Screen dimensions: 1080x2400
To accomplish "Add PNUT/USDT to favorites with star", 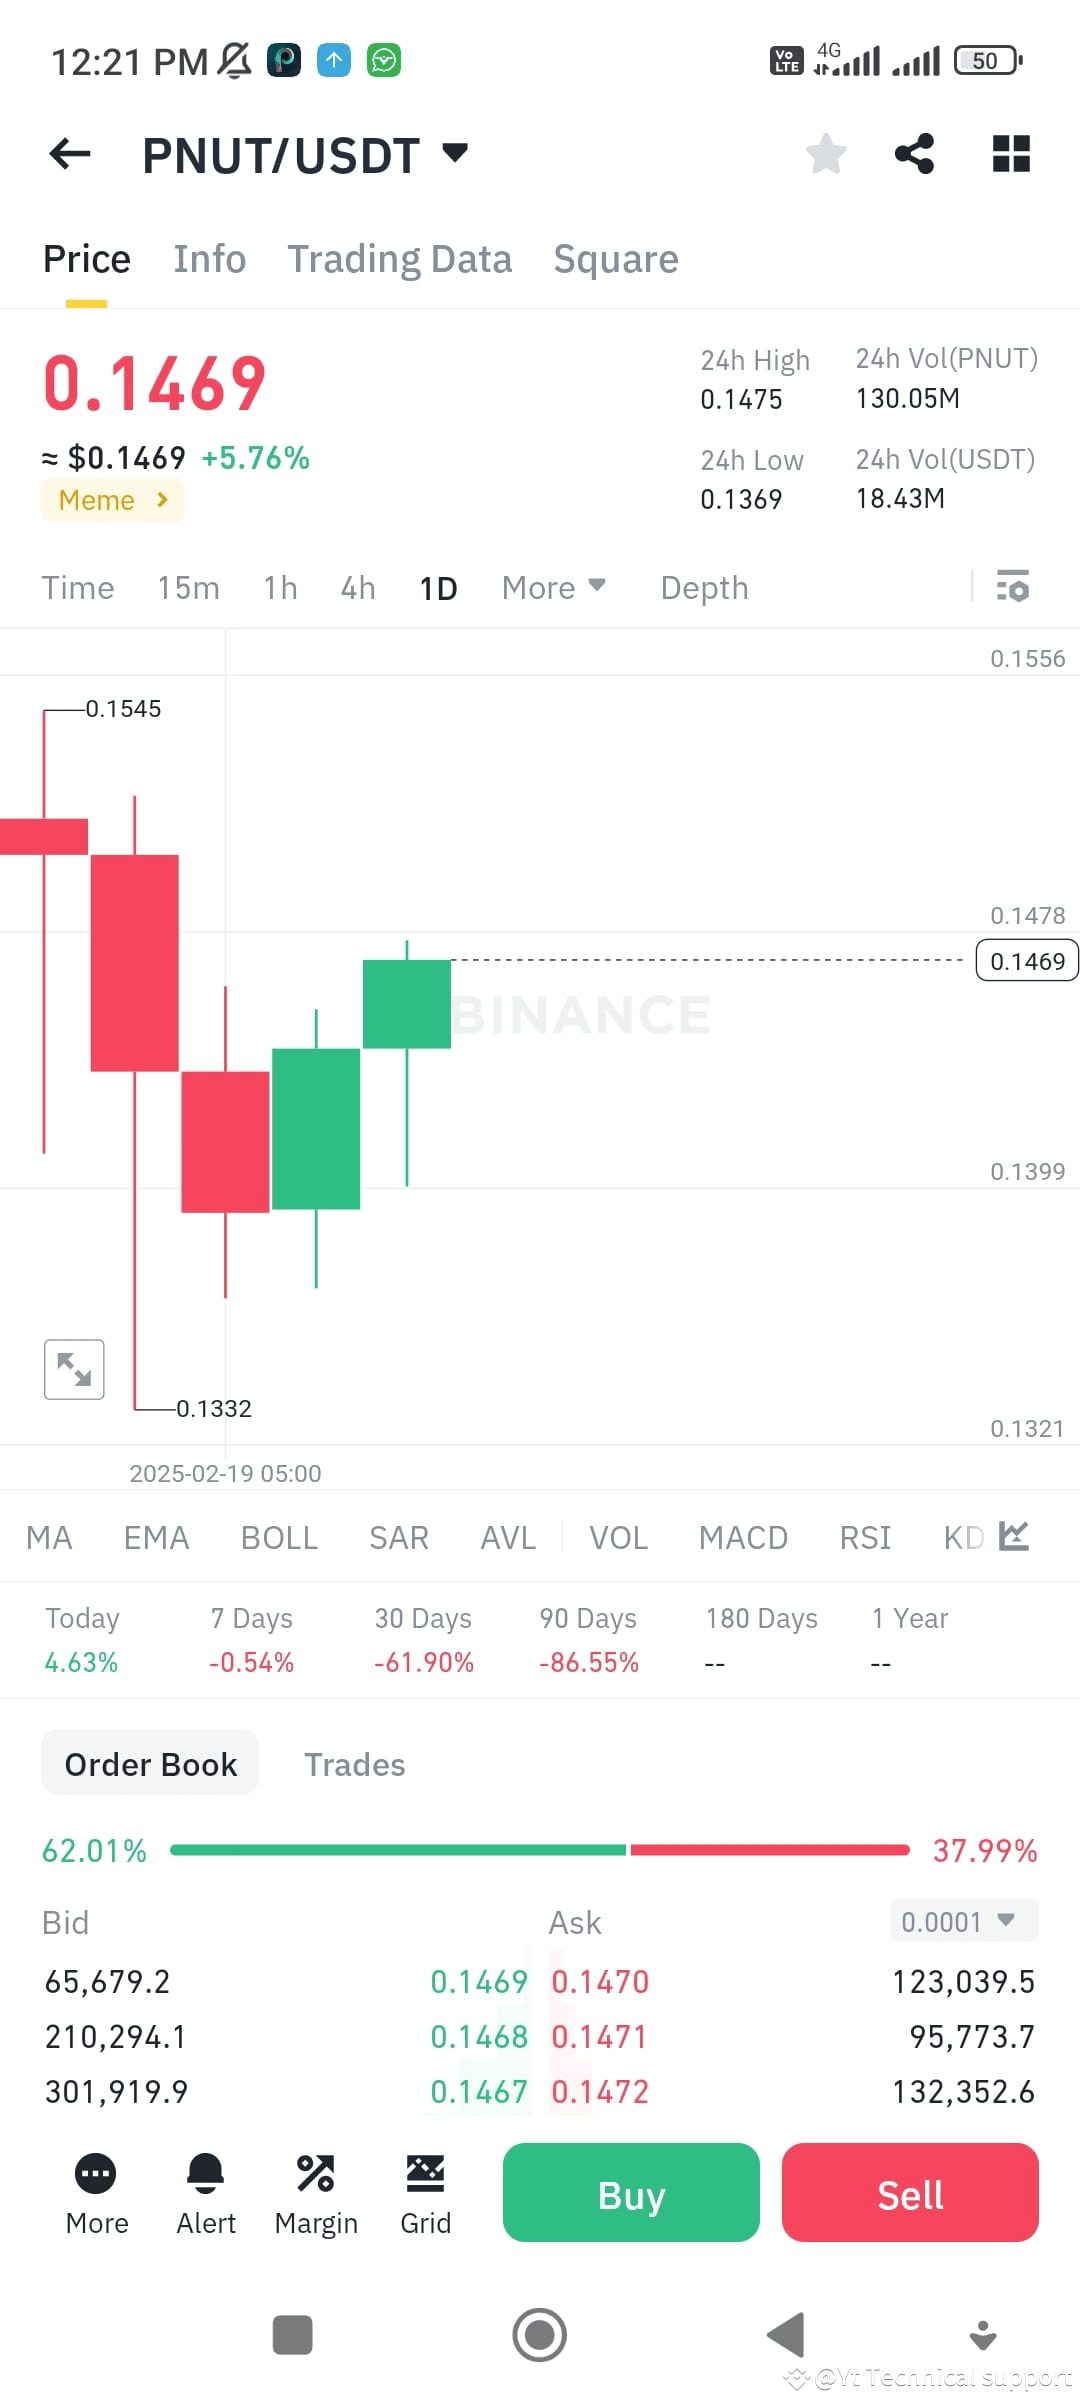I will pyautogui.click(x=826, y=154).
